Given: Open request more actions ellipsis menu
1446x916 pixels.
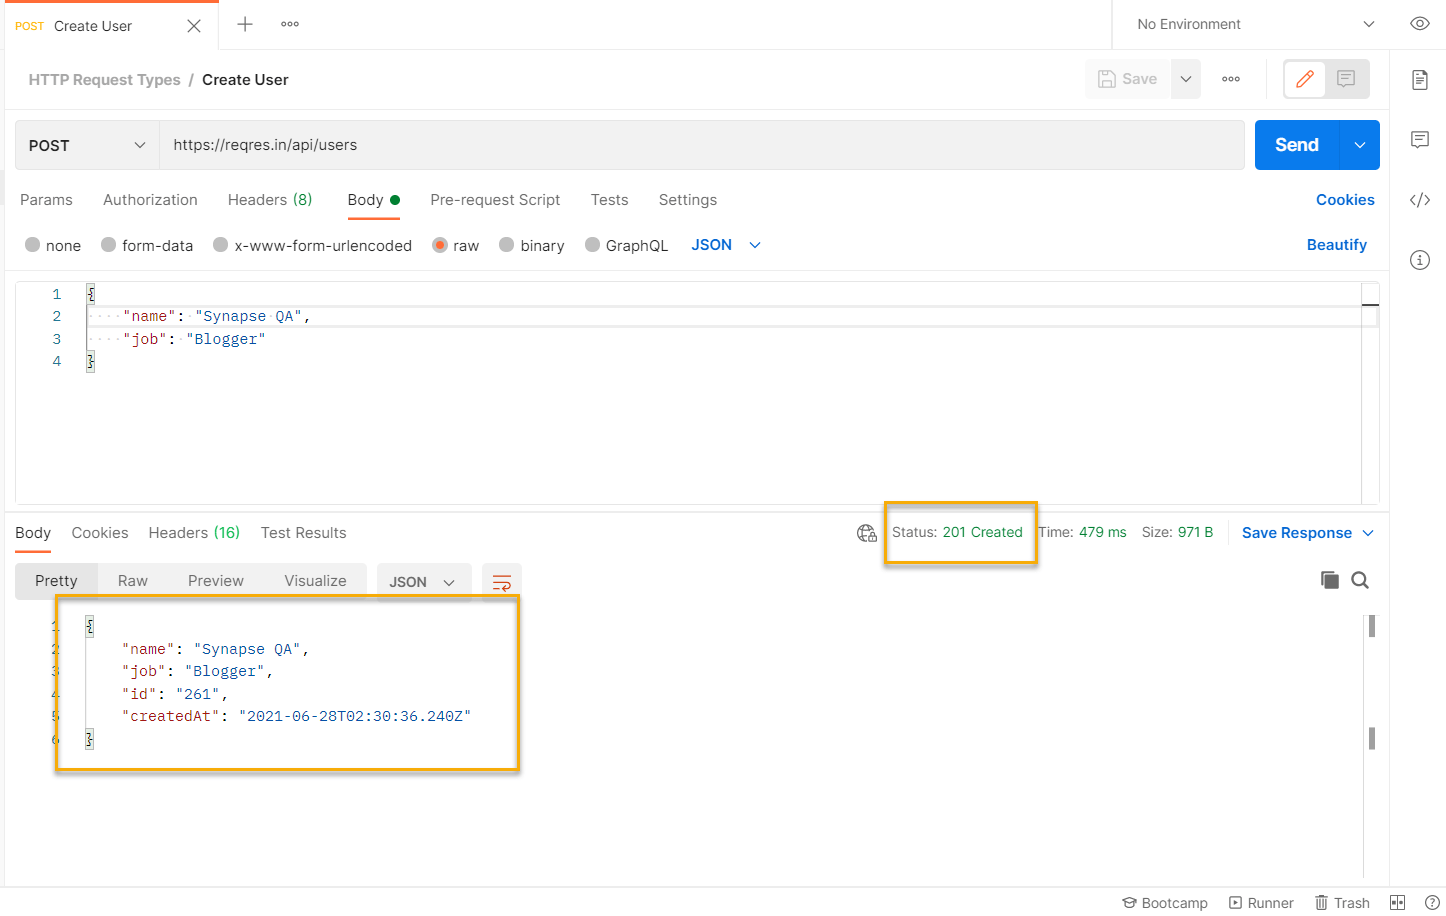Looking at the screenshot, I should click(x=1231, y=79).
